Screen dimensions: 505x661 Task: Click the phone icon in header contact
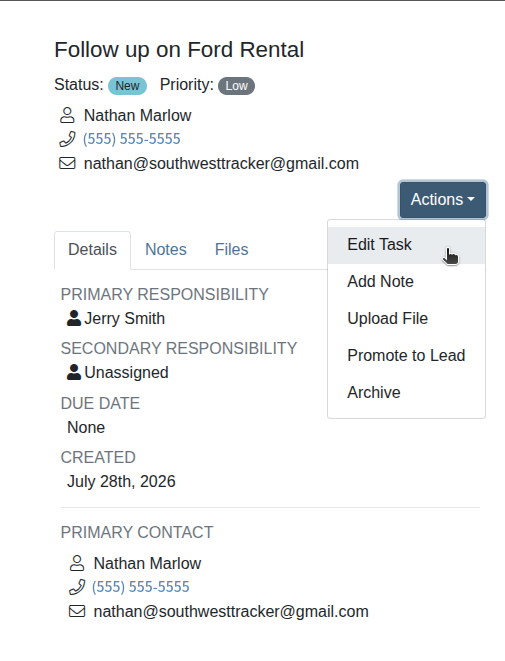click(x=67, y=139)
